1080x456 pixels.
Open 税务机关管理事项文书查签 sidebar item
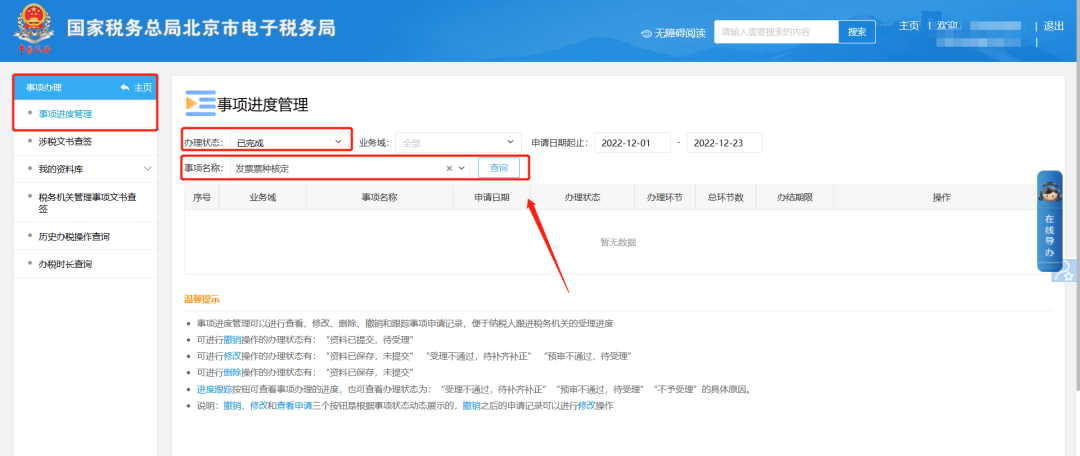[x=87, y=203]
